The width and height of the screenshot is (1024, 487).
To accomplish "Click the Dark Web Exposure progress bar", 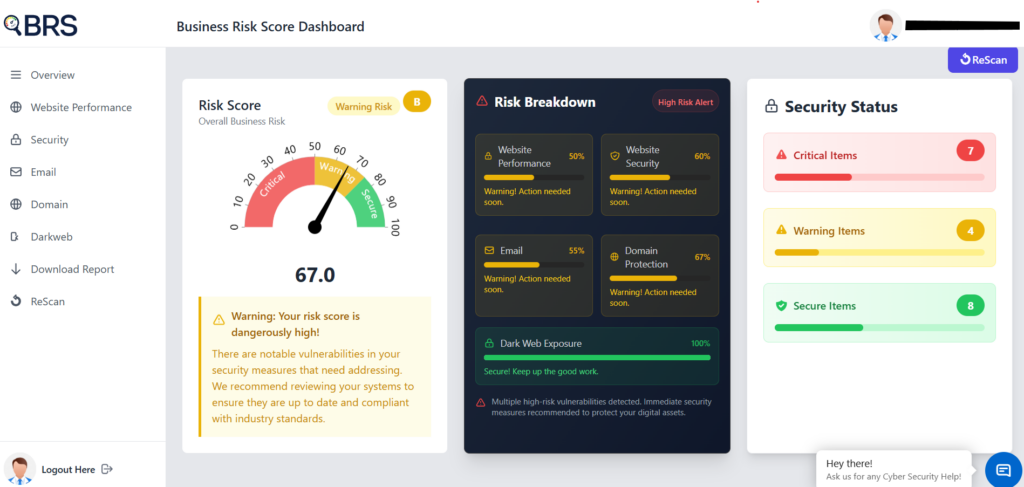I will tap(596, 357).
